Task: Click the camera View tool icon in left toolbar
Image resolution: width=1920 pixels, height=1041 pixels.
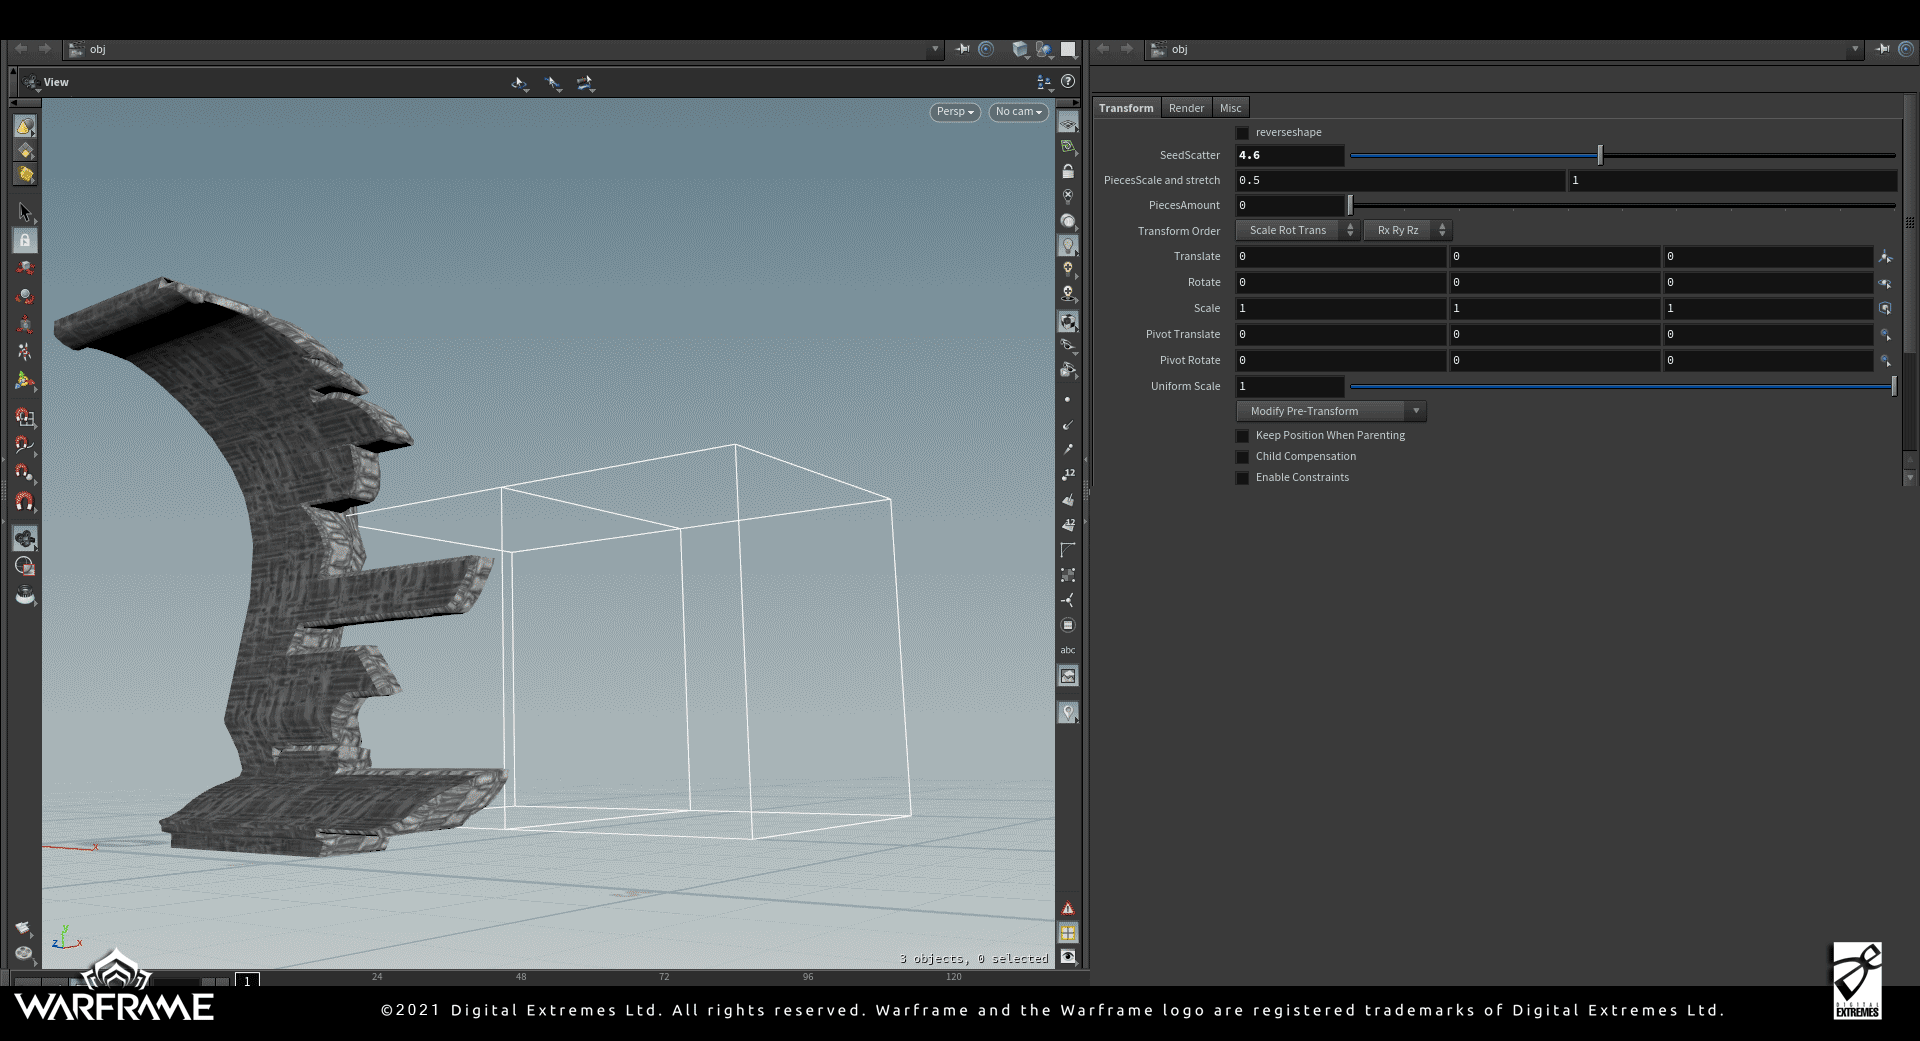Action: (25, 538)
